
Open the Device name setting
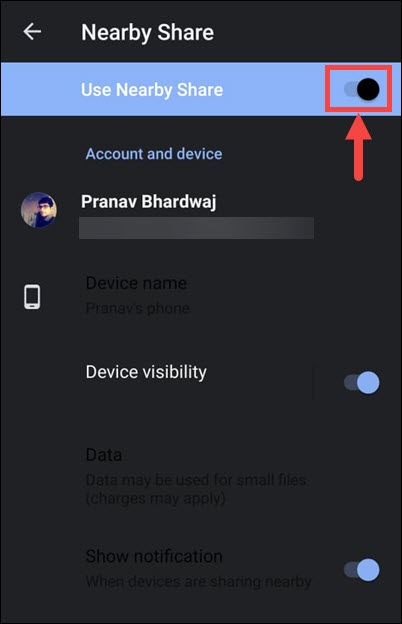(201, 296)
